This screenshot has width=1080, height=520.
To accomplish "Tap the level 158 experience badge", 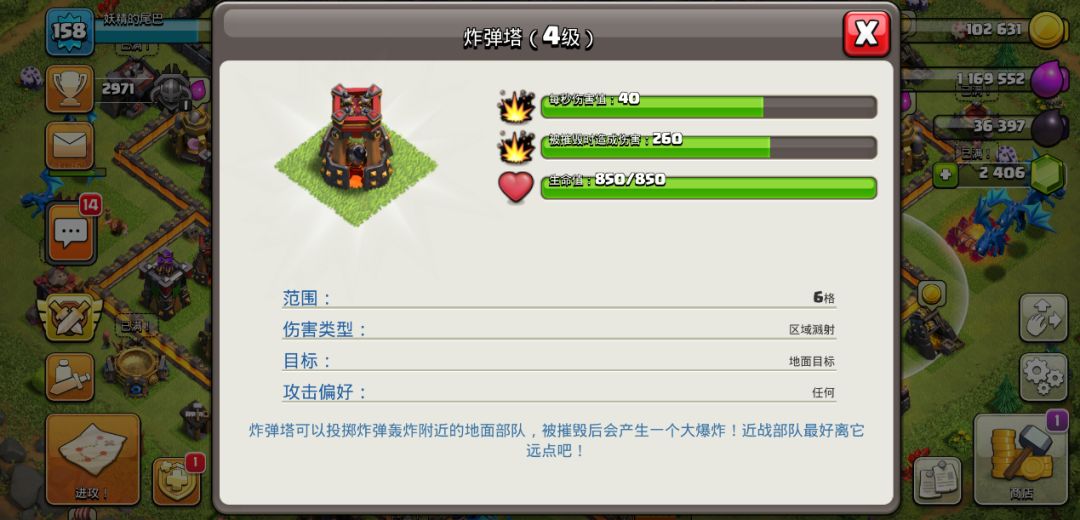I will [70, 32].
